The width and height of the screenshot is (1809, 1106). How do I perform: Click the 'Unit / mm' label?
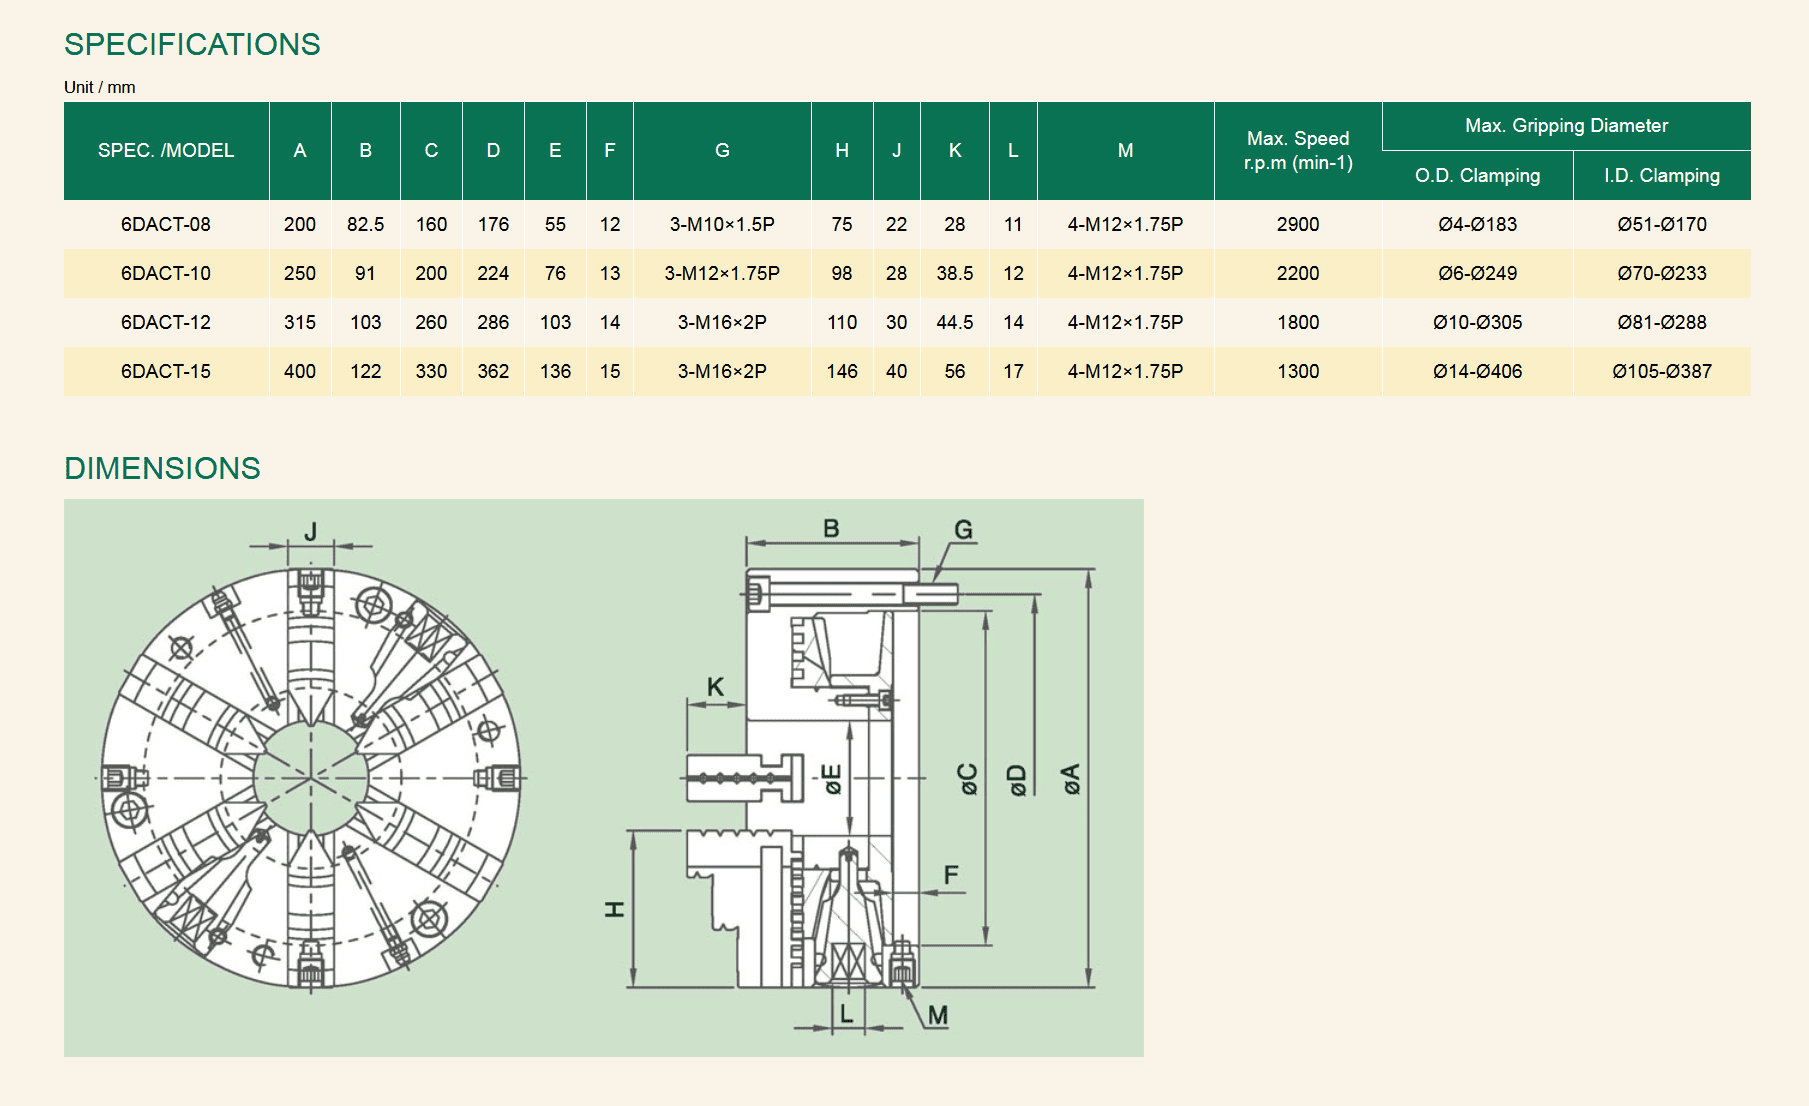click(100, 87)
